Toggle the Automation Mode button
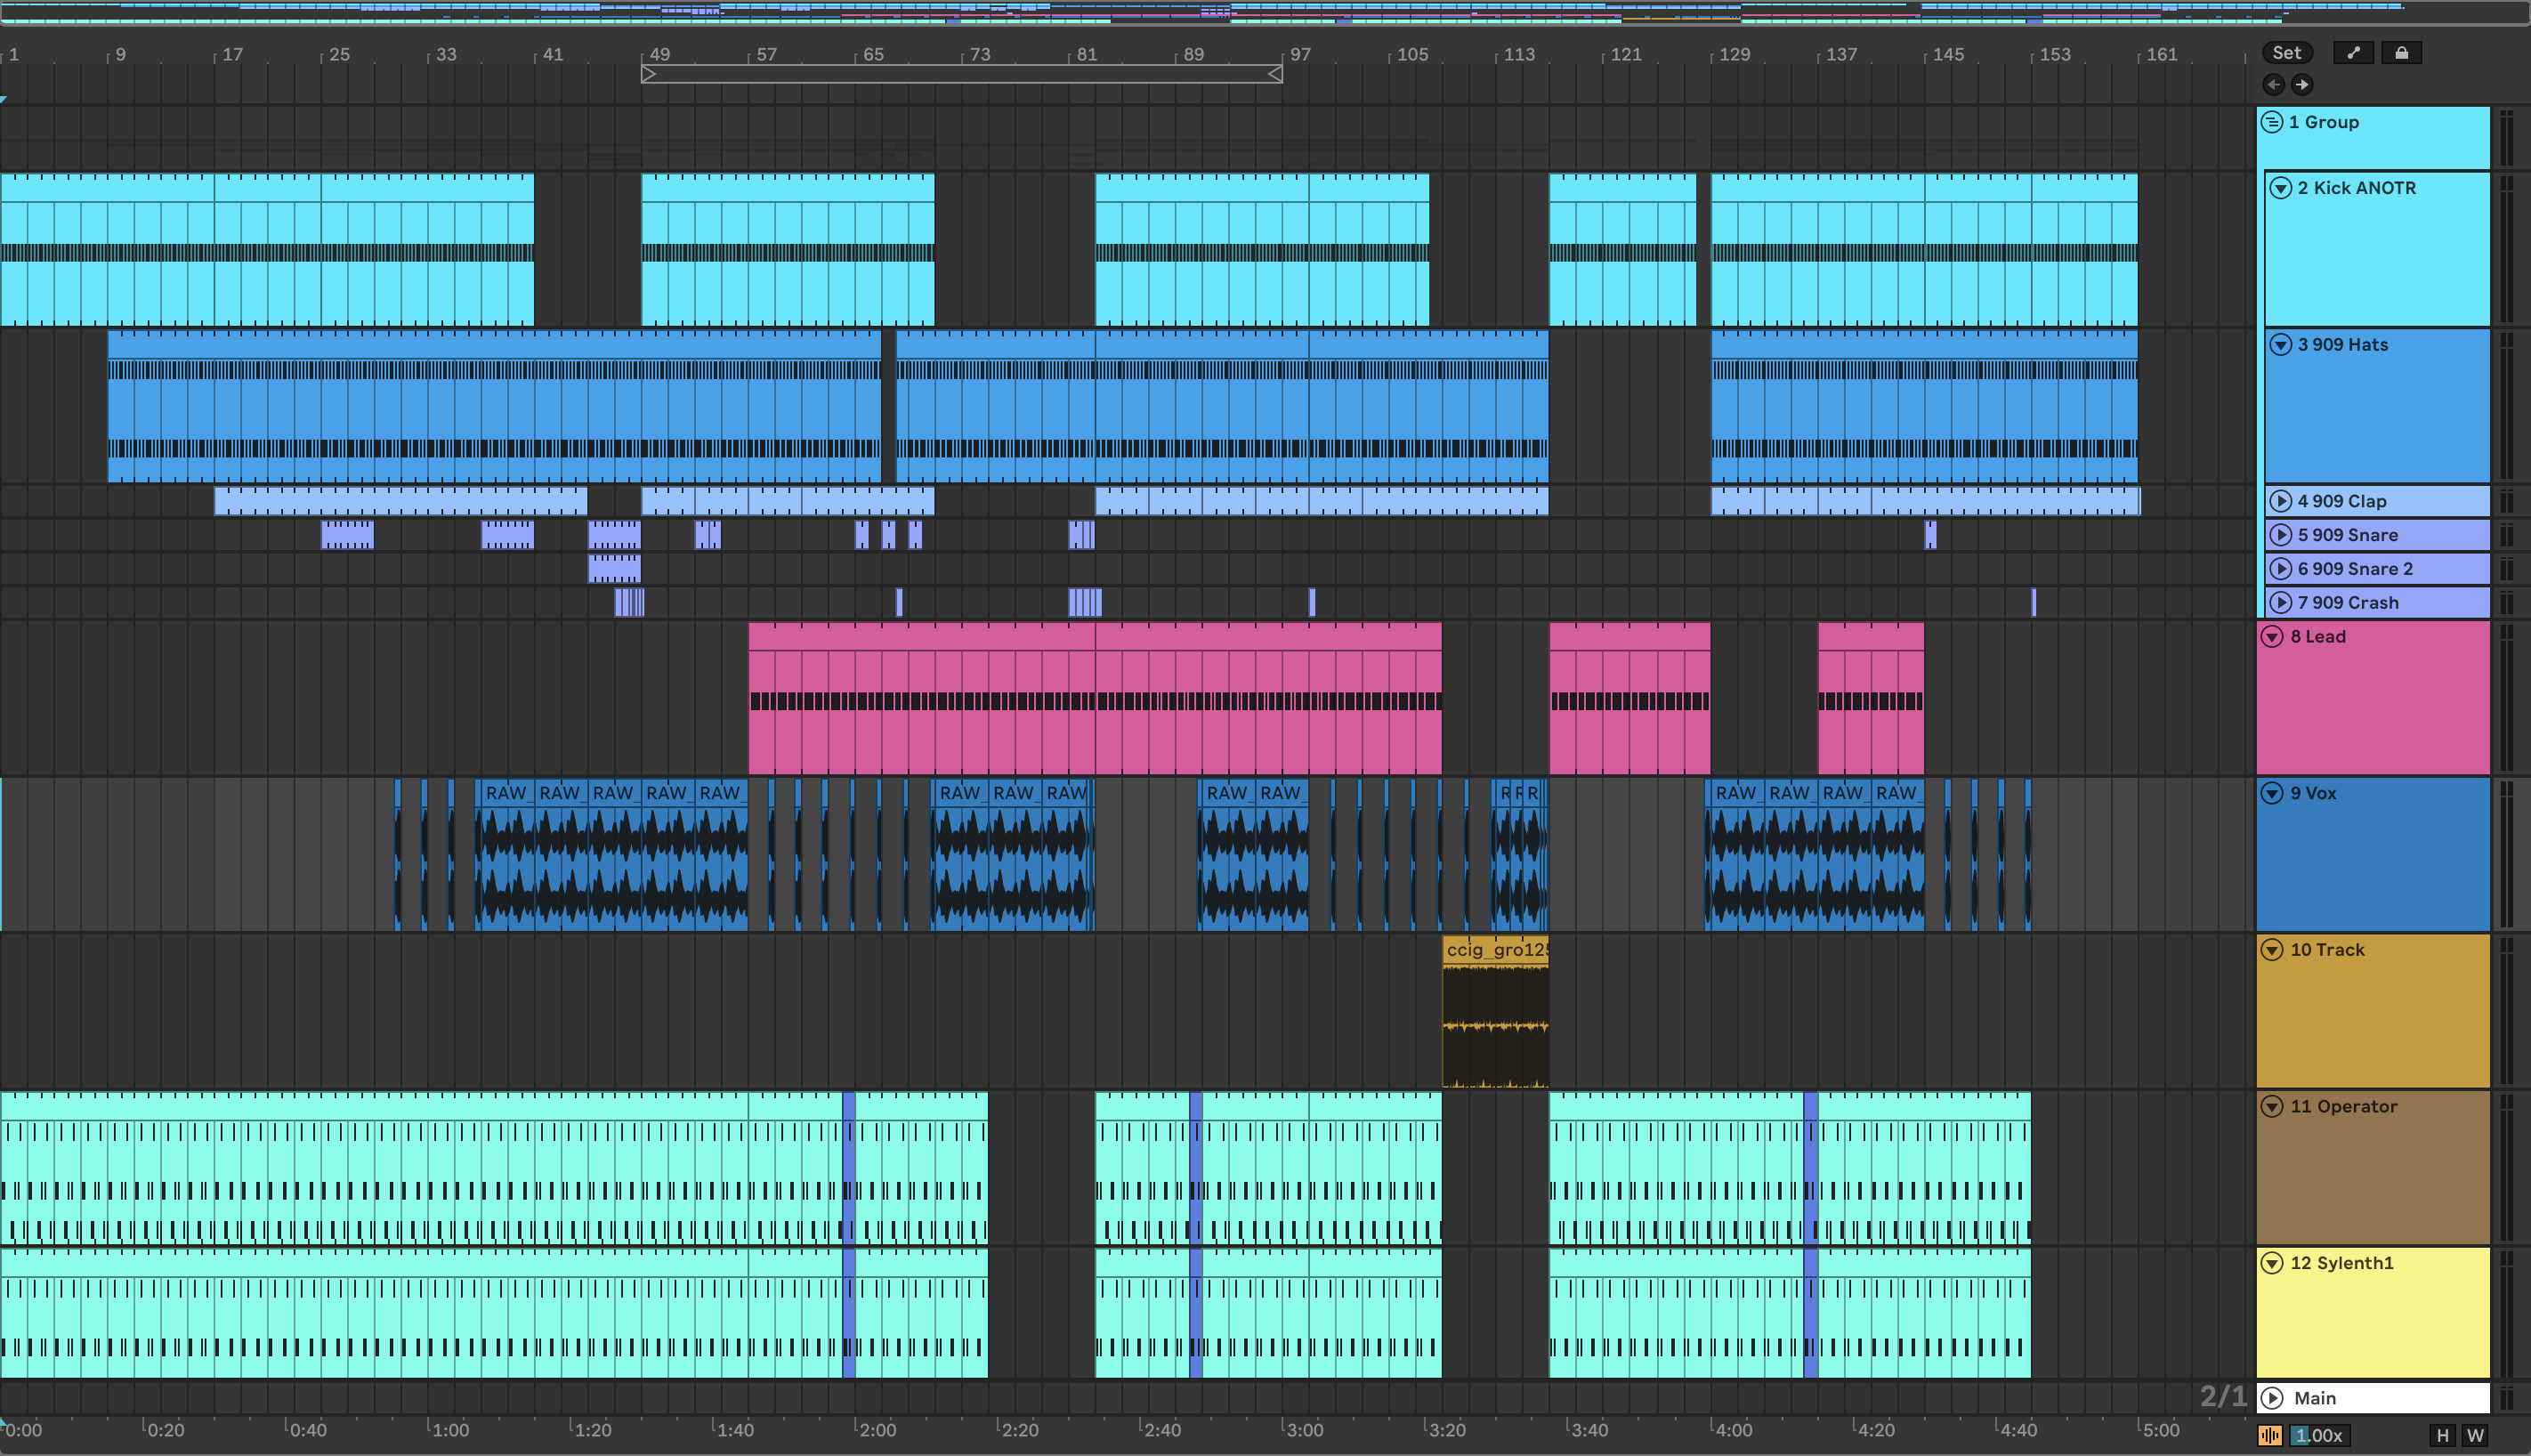The height and width of the screenshot is (1456, 2531). 2353,53
